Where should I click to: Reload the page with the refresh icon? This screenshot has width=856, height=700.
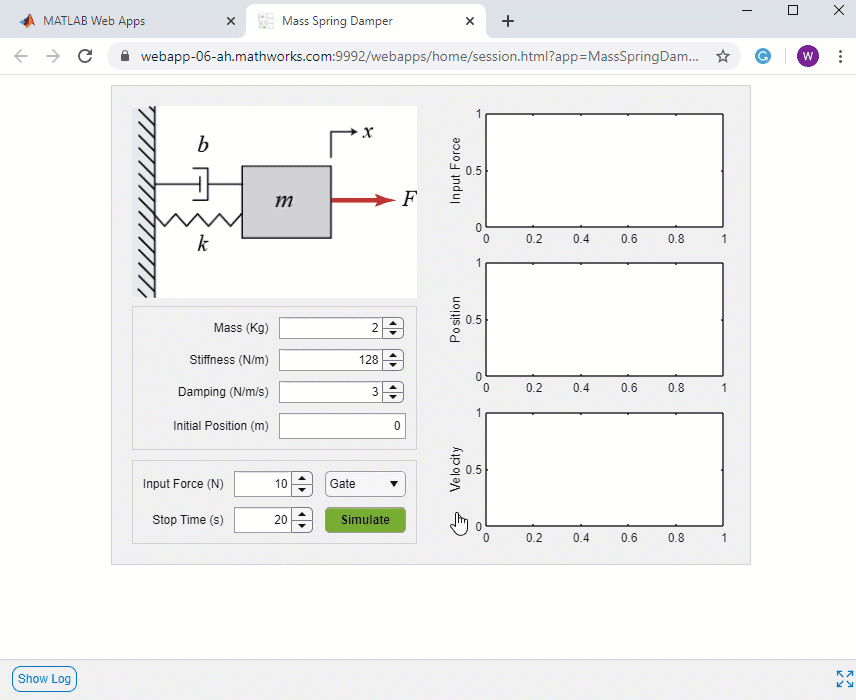coord(85,56)
